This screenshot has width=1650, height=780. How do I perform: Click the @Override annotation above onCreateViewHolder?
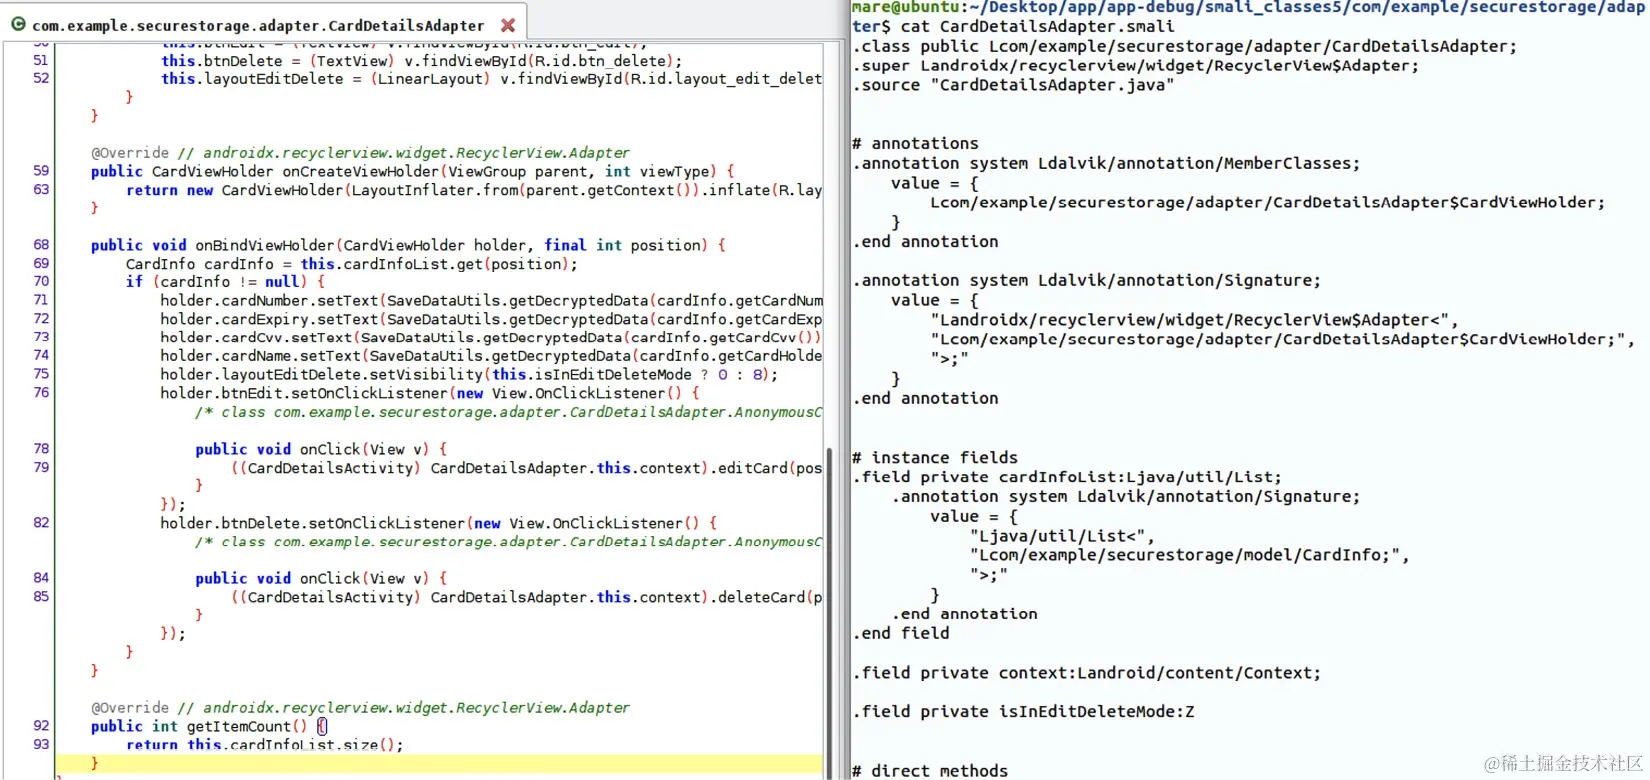(x=130, y=153)
